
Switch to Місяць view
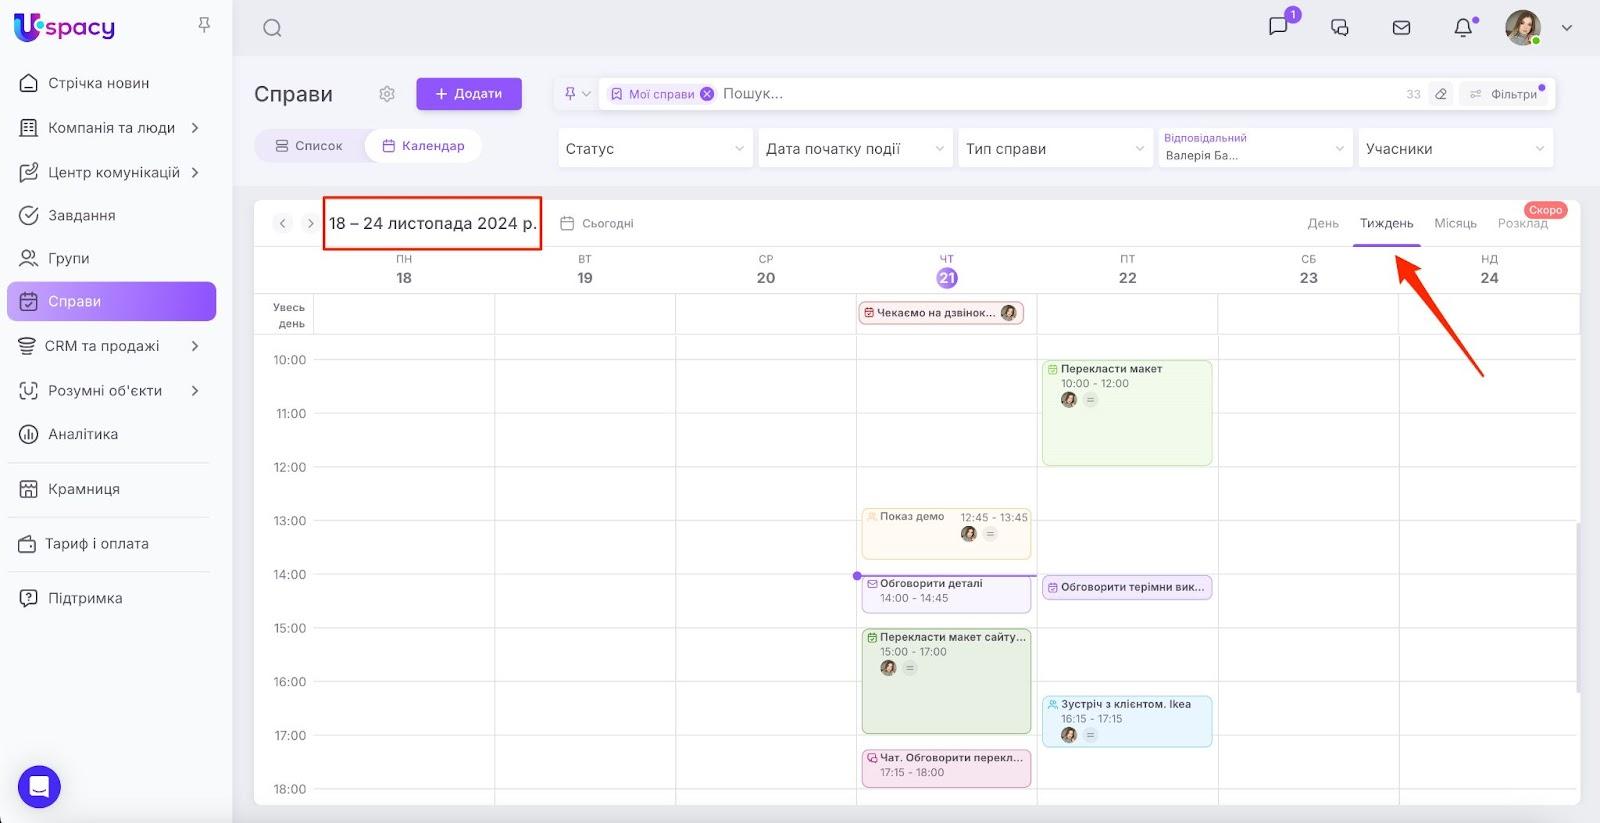tap(1456, 223)
